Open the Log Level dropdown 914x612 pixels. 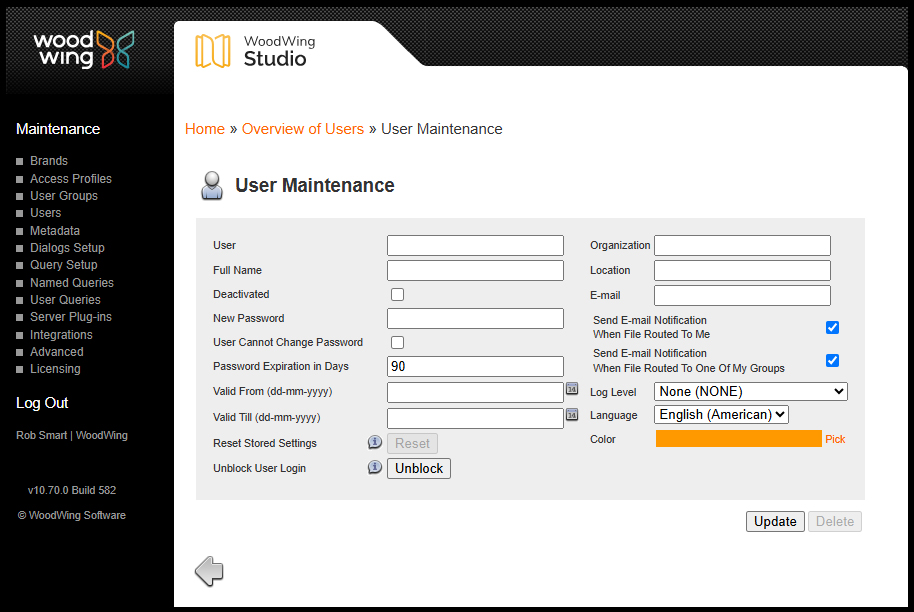[751, 392]
